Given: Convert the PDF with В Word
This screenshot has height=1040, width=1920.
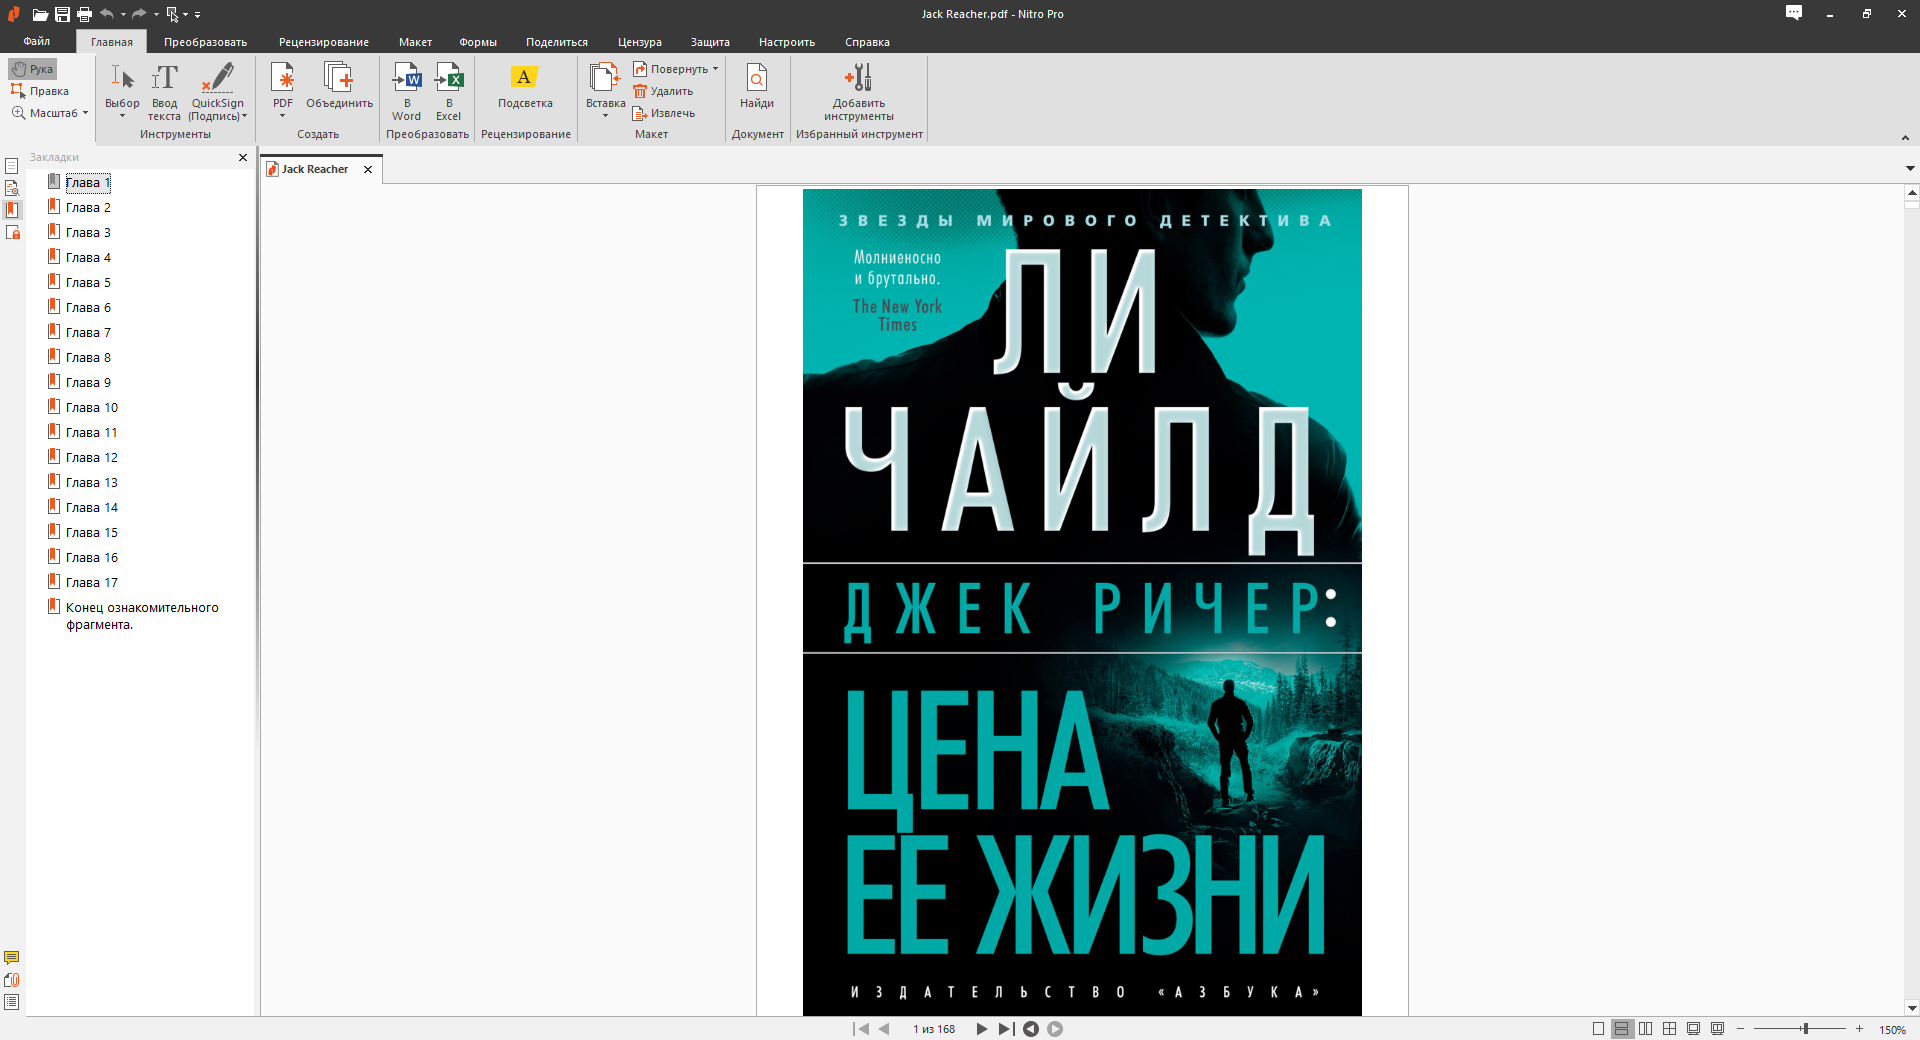Looking at the screenshot, I should [x=407, y=78].
